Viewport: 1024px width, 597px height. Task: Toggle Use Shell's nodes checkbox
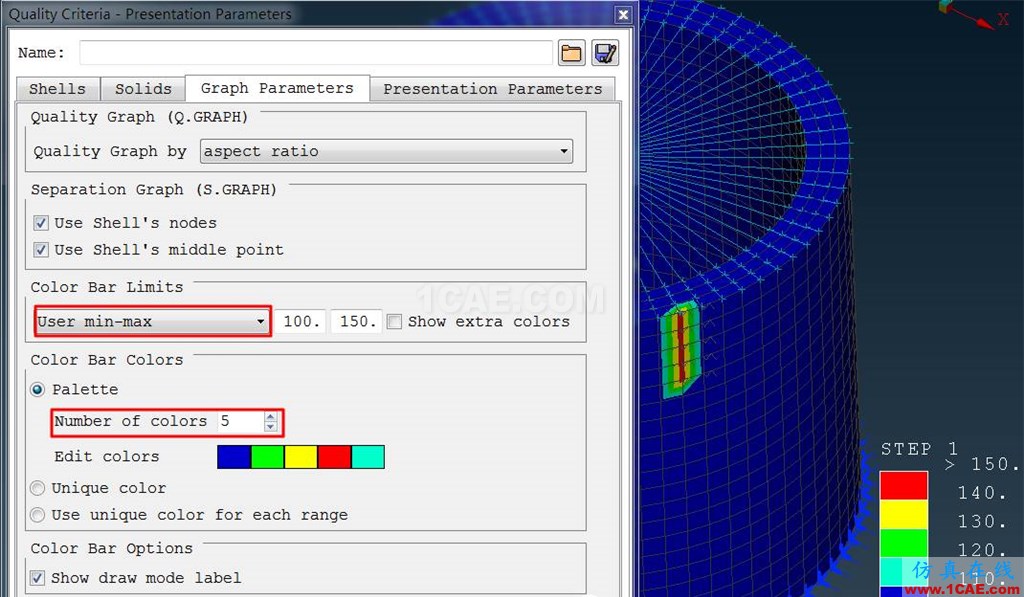tap(41, 223)
